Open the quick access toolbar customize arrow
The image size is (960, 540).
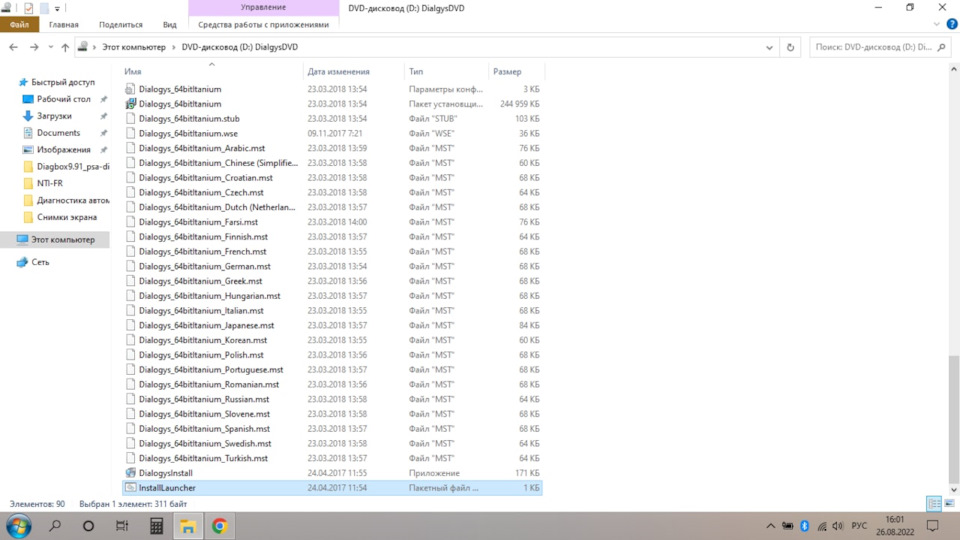click(x=57, y=9)
